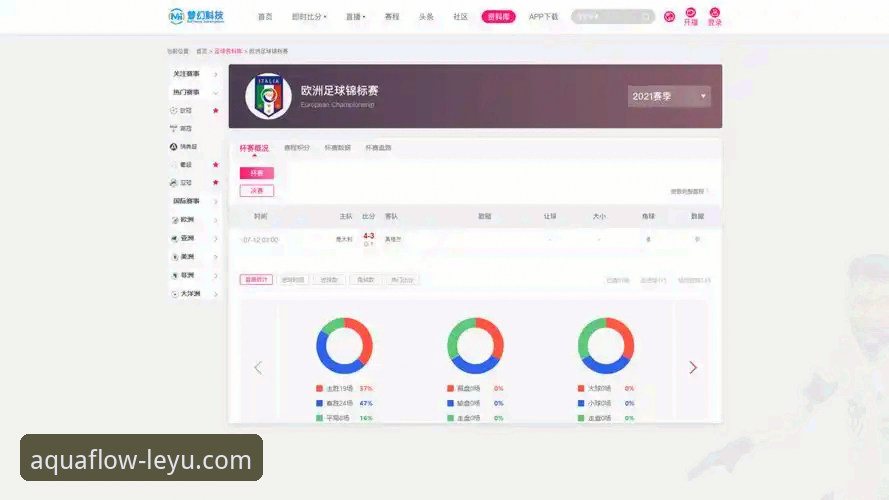This screenshot has height=500, width=889.
Task: Follow the pink 足球资料库 breadcrumb link
Action: click(x=228, y=51)
